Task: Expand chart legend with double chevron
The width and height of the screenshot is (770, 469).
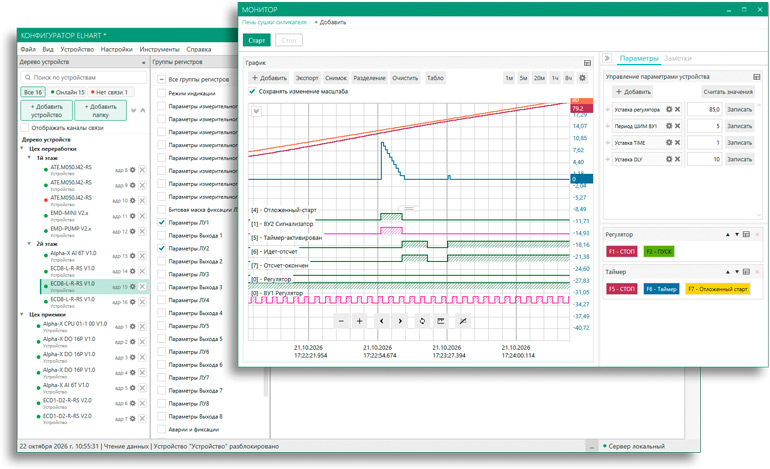Action: click(x=256, y=111)
